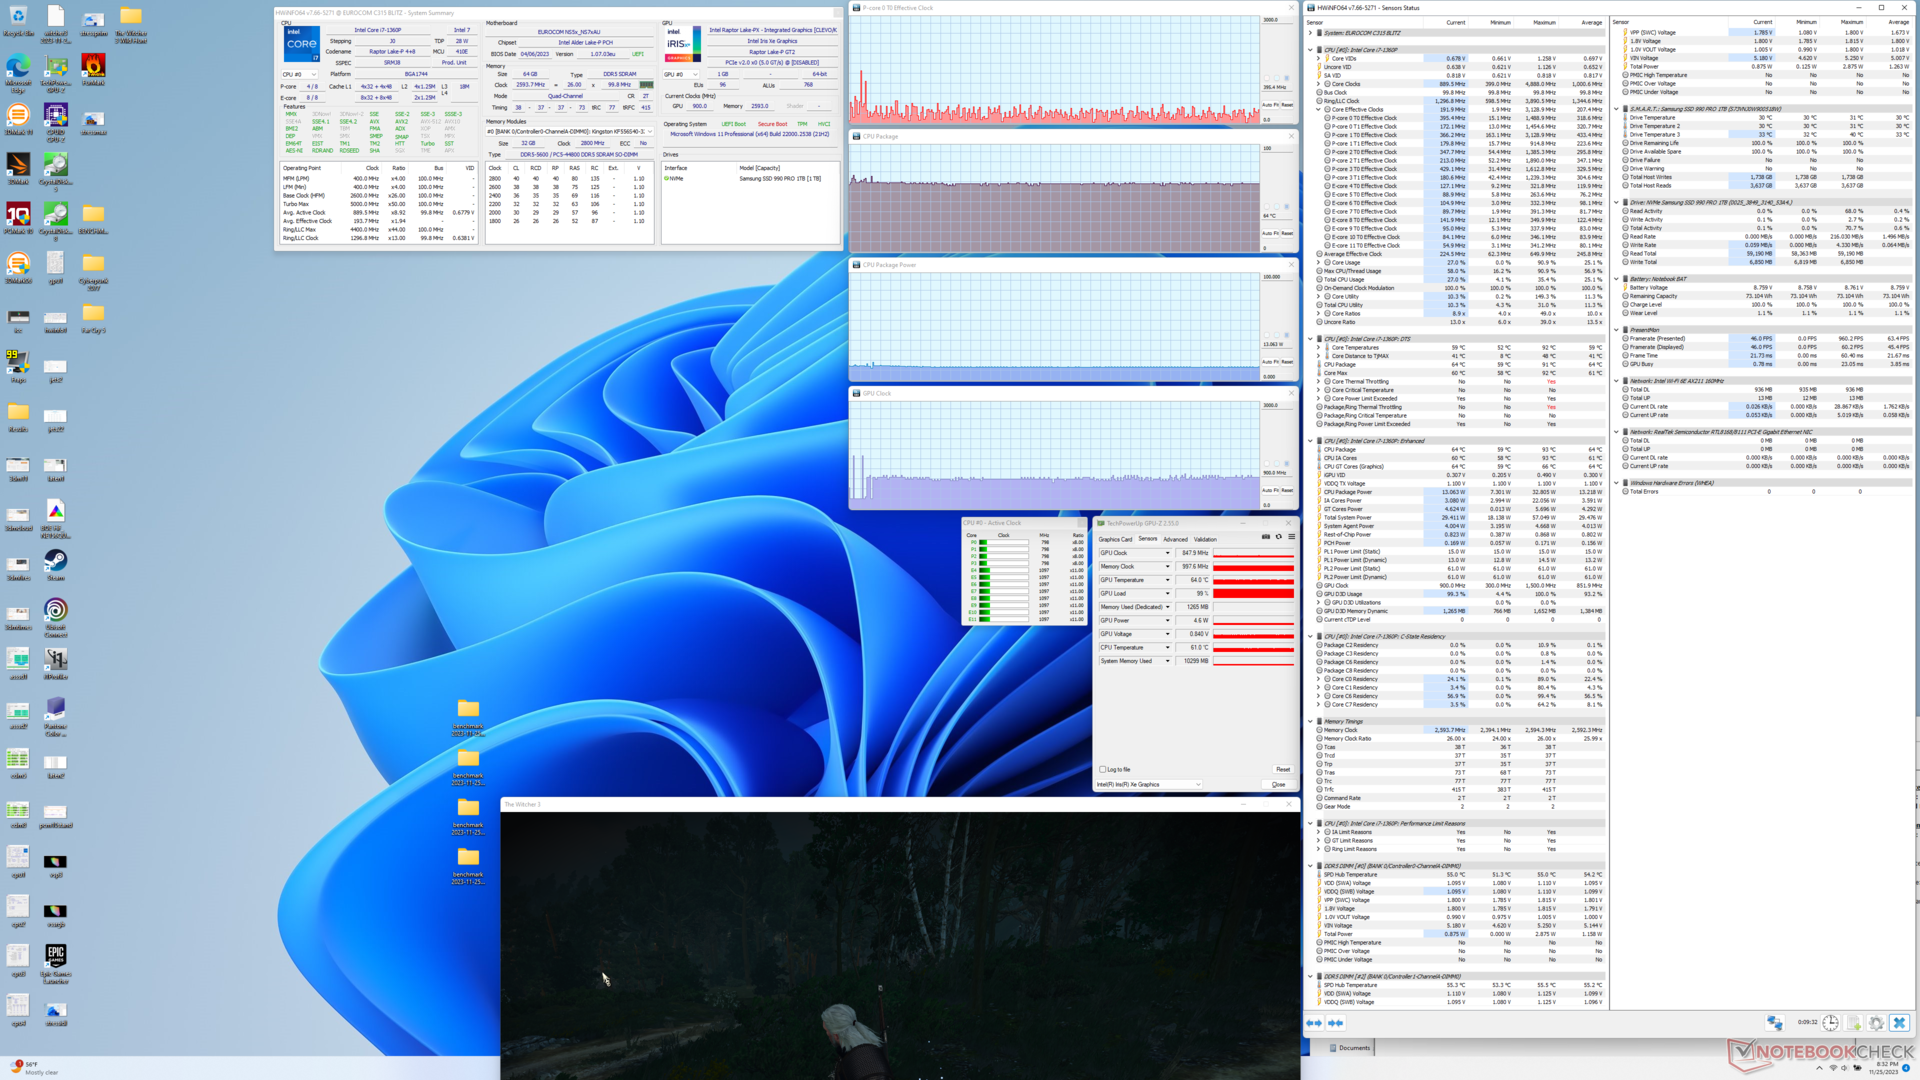This screenshot has height=1080, width=1920.
Task: Open the GPU Clock sensor dropdown
Action: point(1167,553)
